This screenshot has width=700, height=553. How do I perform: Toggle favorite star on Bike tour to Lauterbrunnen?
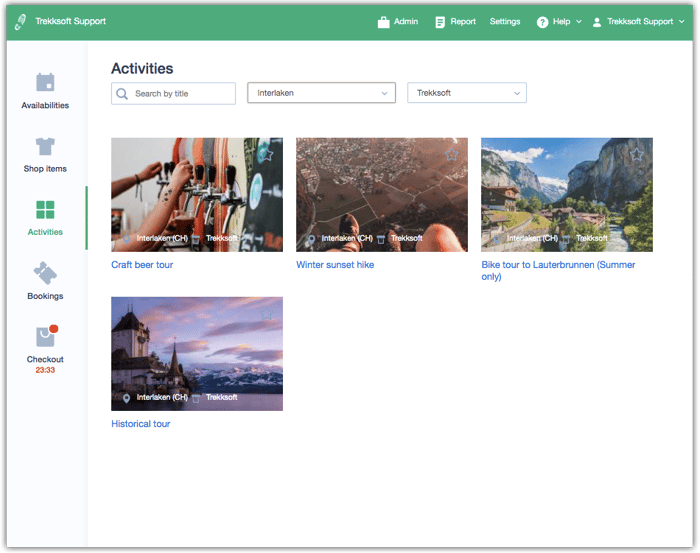point(636,154)
